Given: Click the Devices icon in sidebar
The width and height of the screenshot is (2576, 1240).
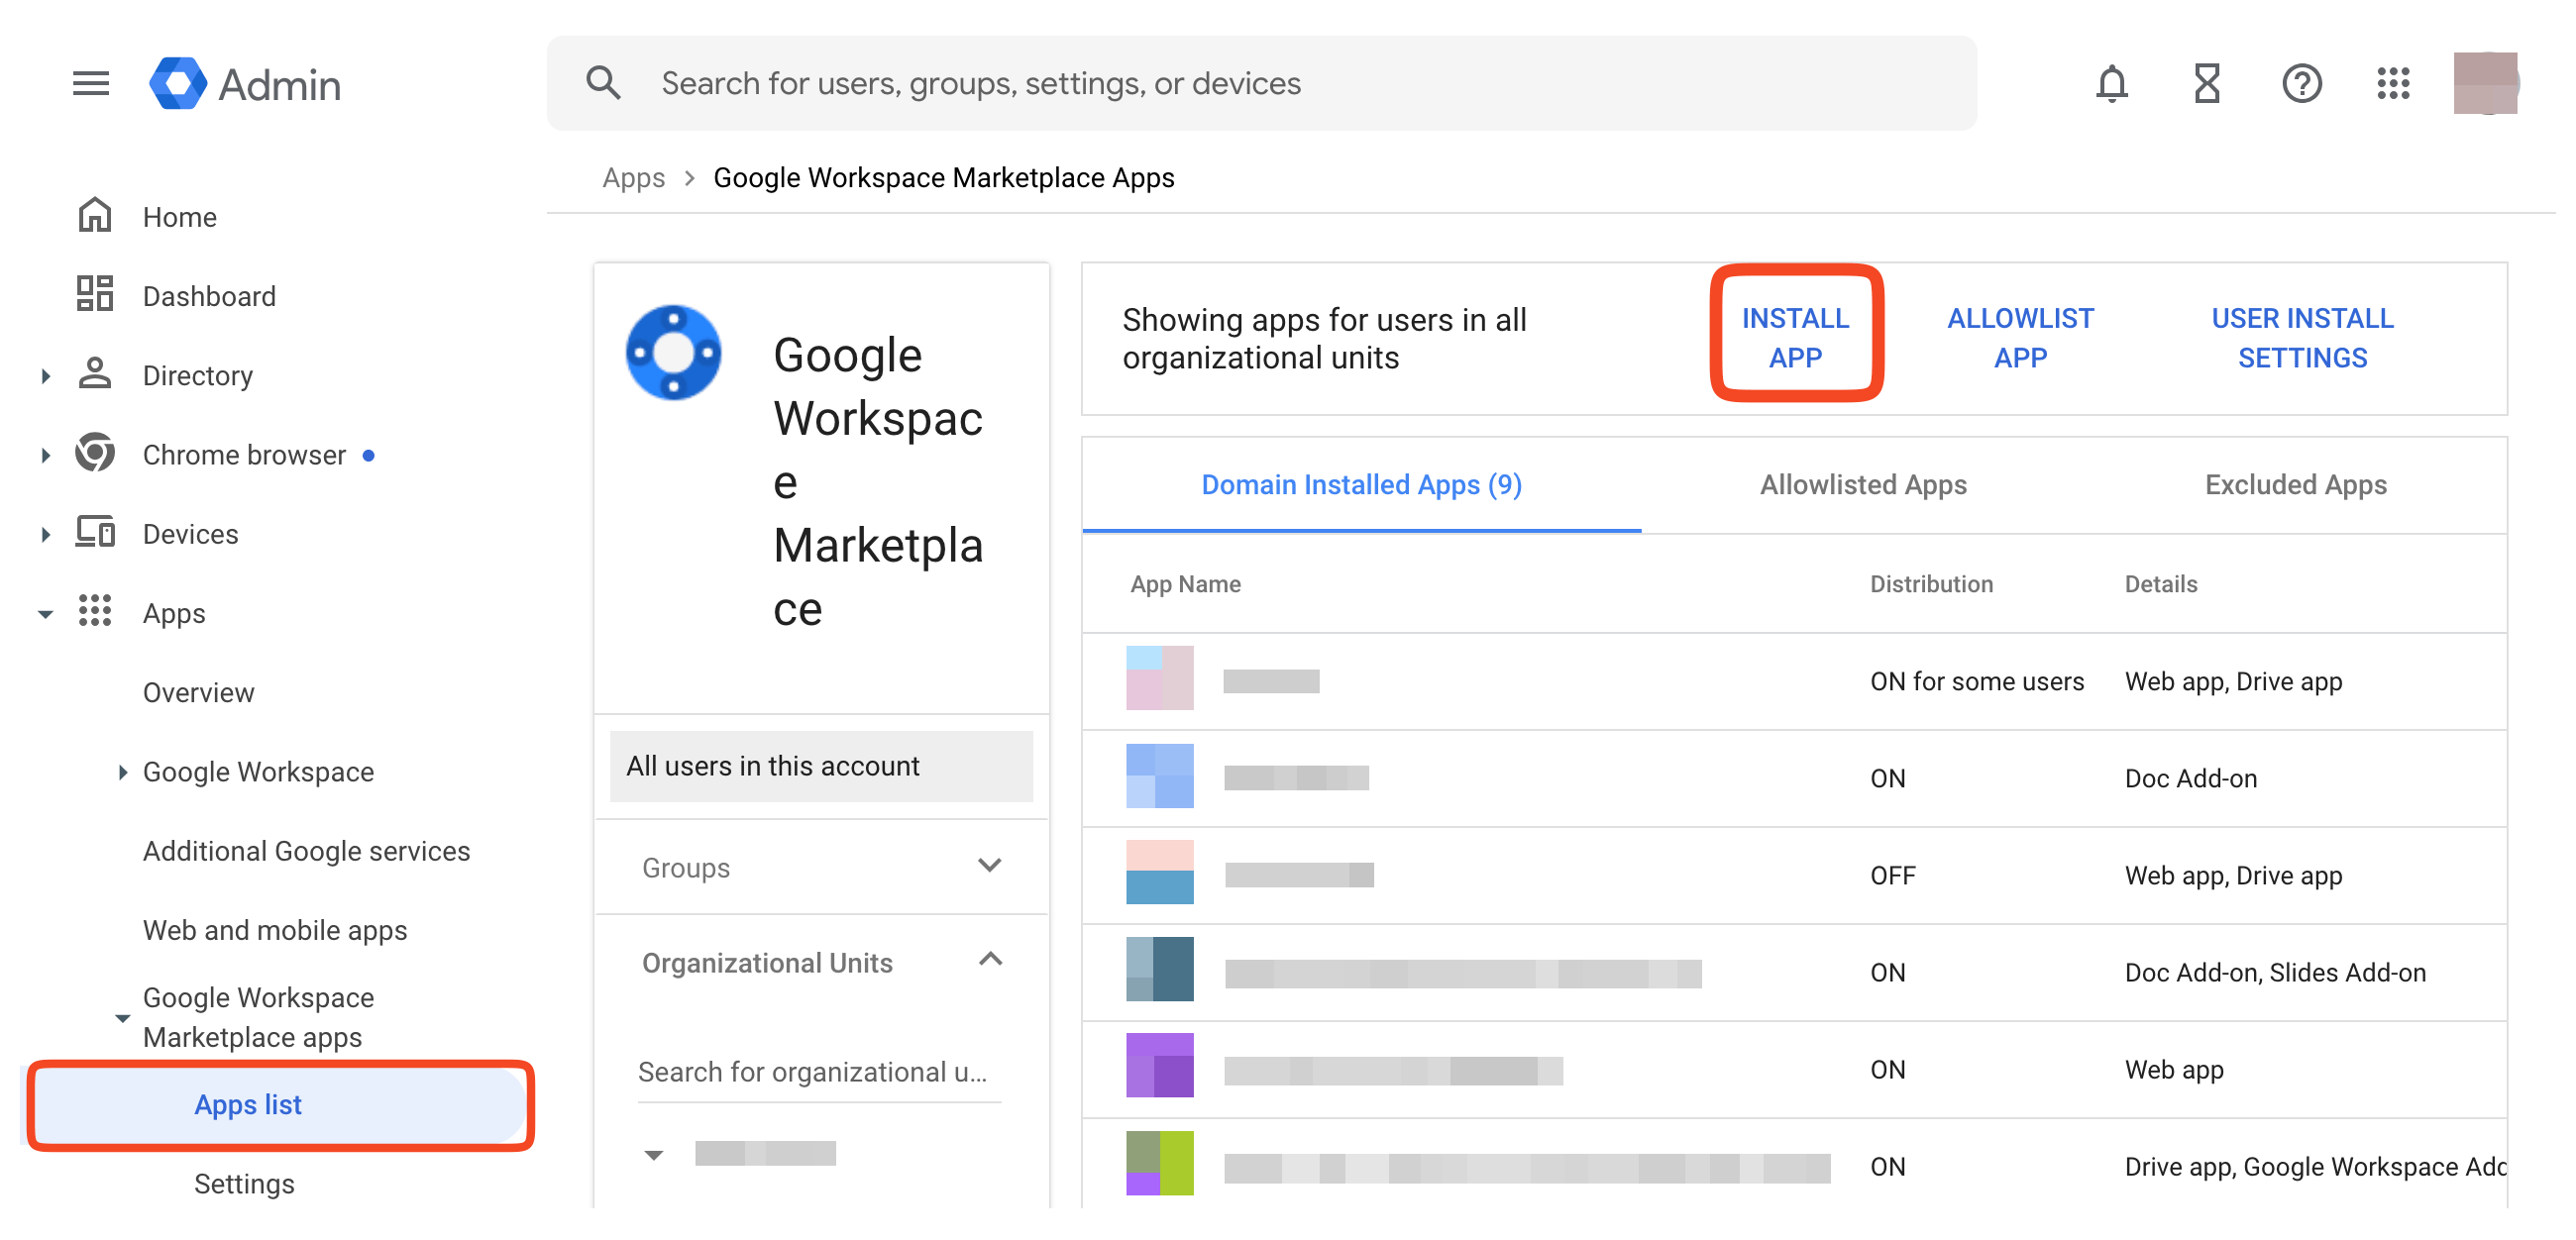Looking at the screenshot, I should click(95, 532).
